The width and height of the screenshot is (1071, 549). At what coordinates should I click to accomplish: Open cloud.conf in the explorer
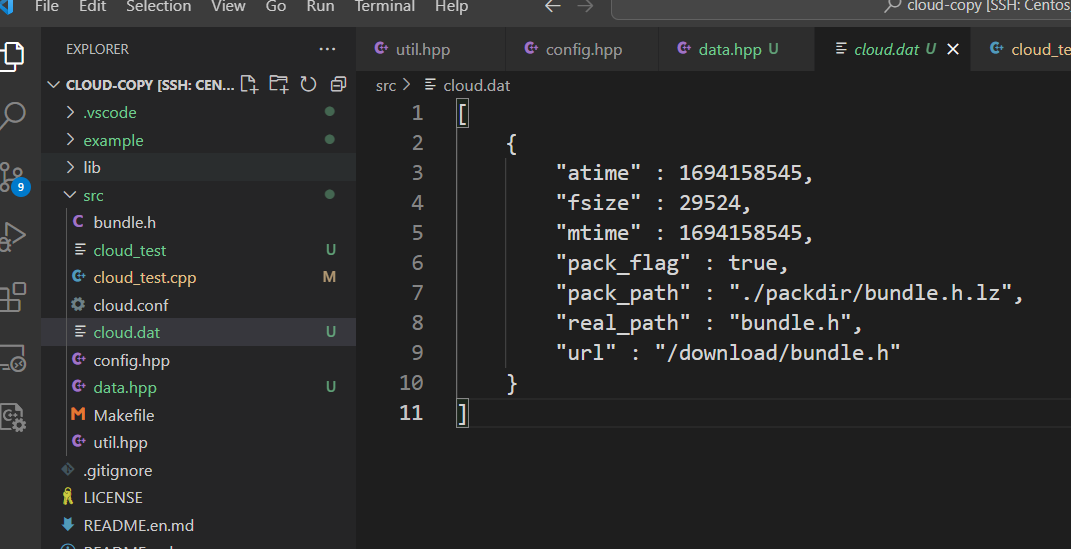(198, 305)
